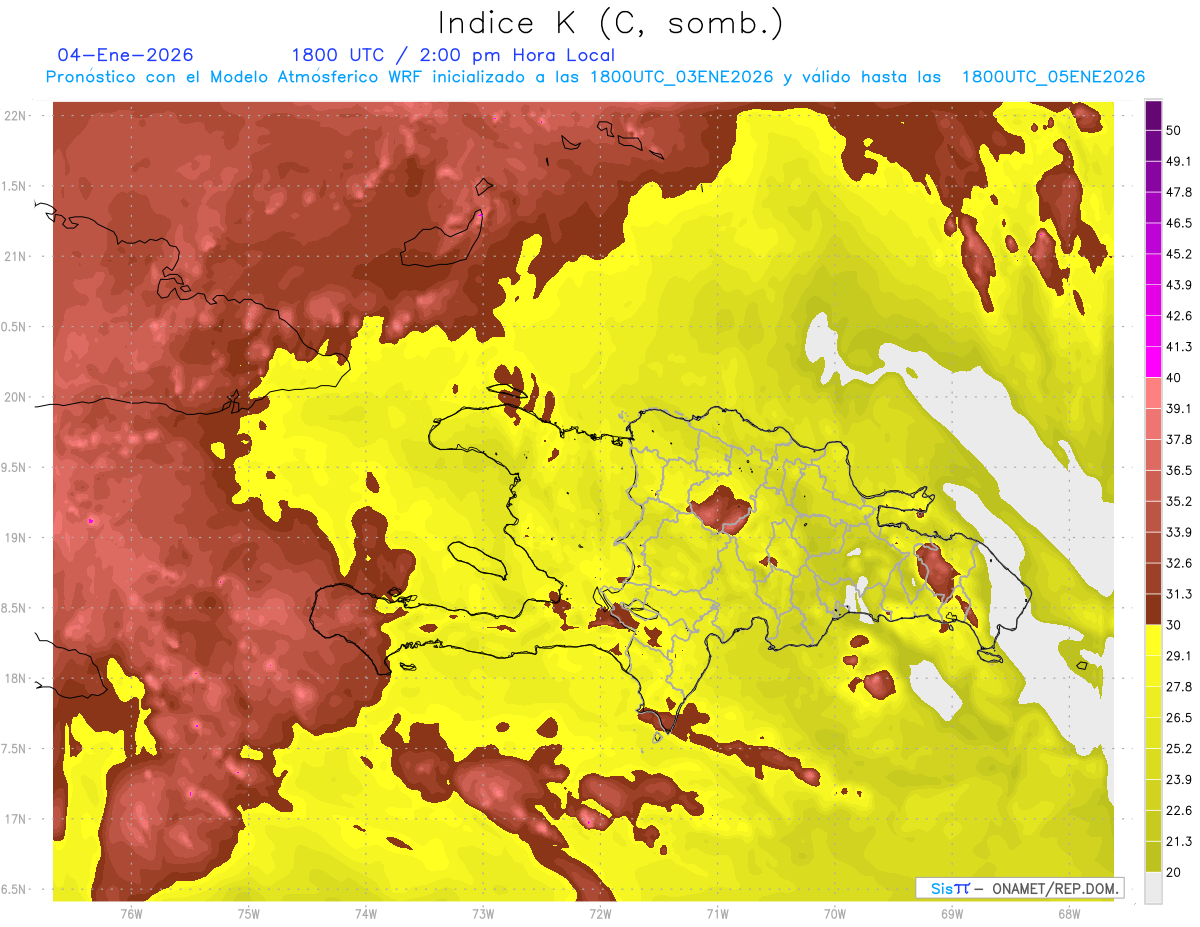This screenshot has height=927, width=1200.
Task: Click the color scale value "42.6"
Action: click(x=1178, y=316)
